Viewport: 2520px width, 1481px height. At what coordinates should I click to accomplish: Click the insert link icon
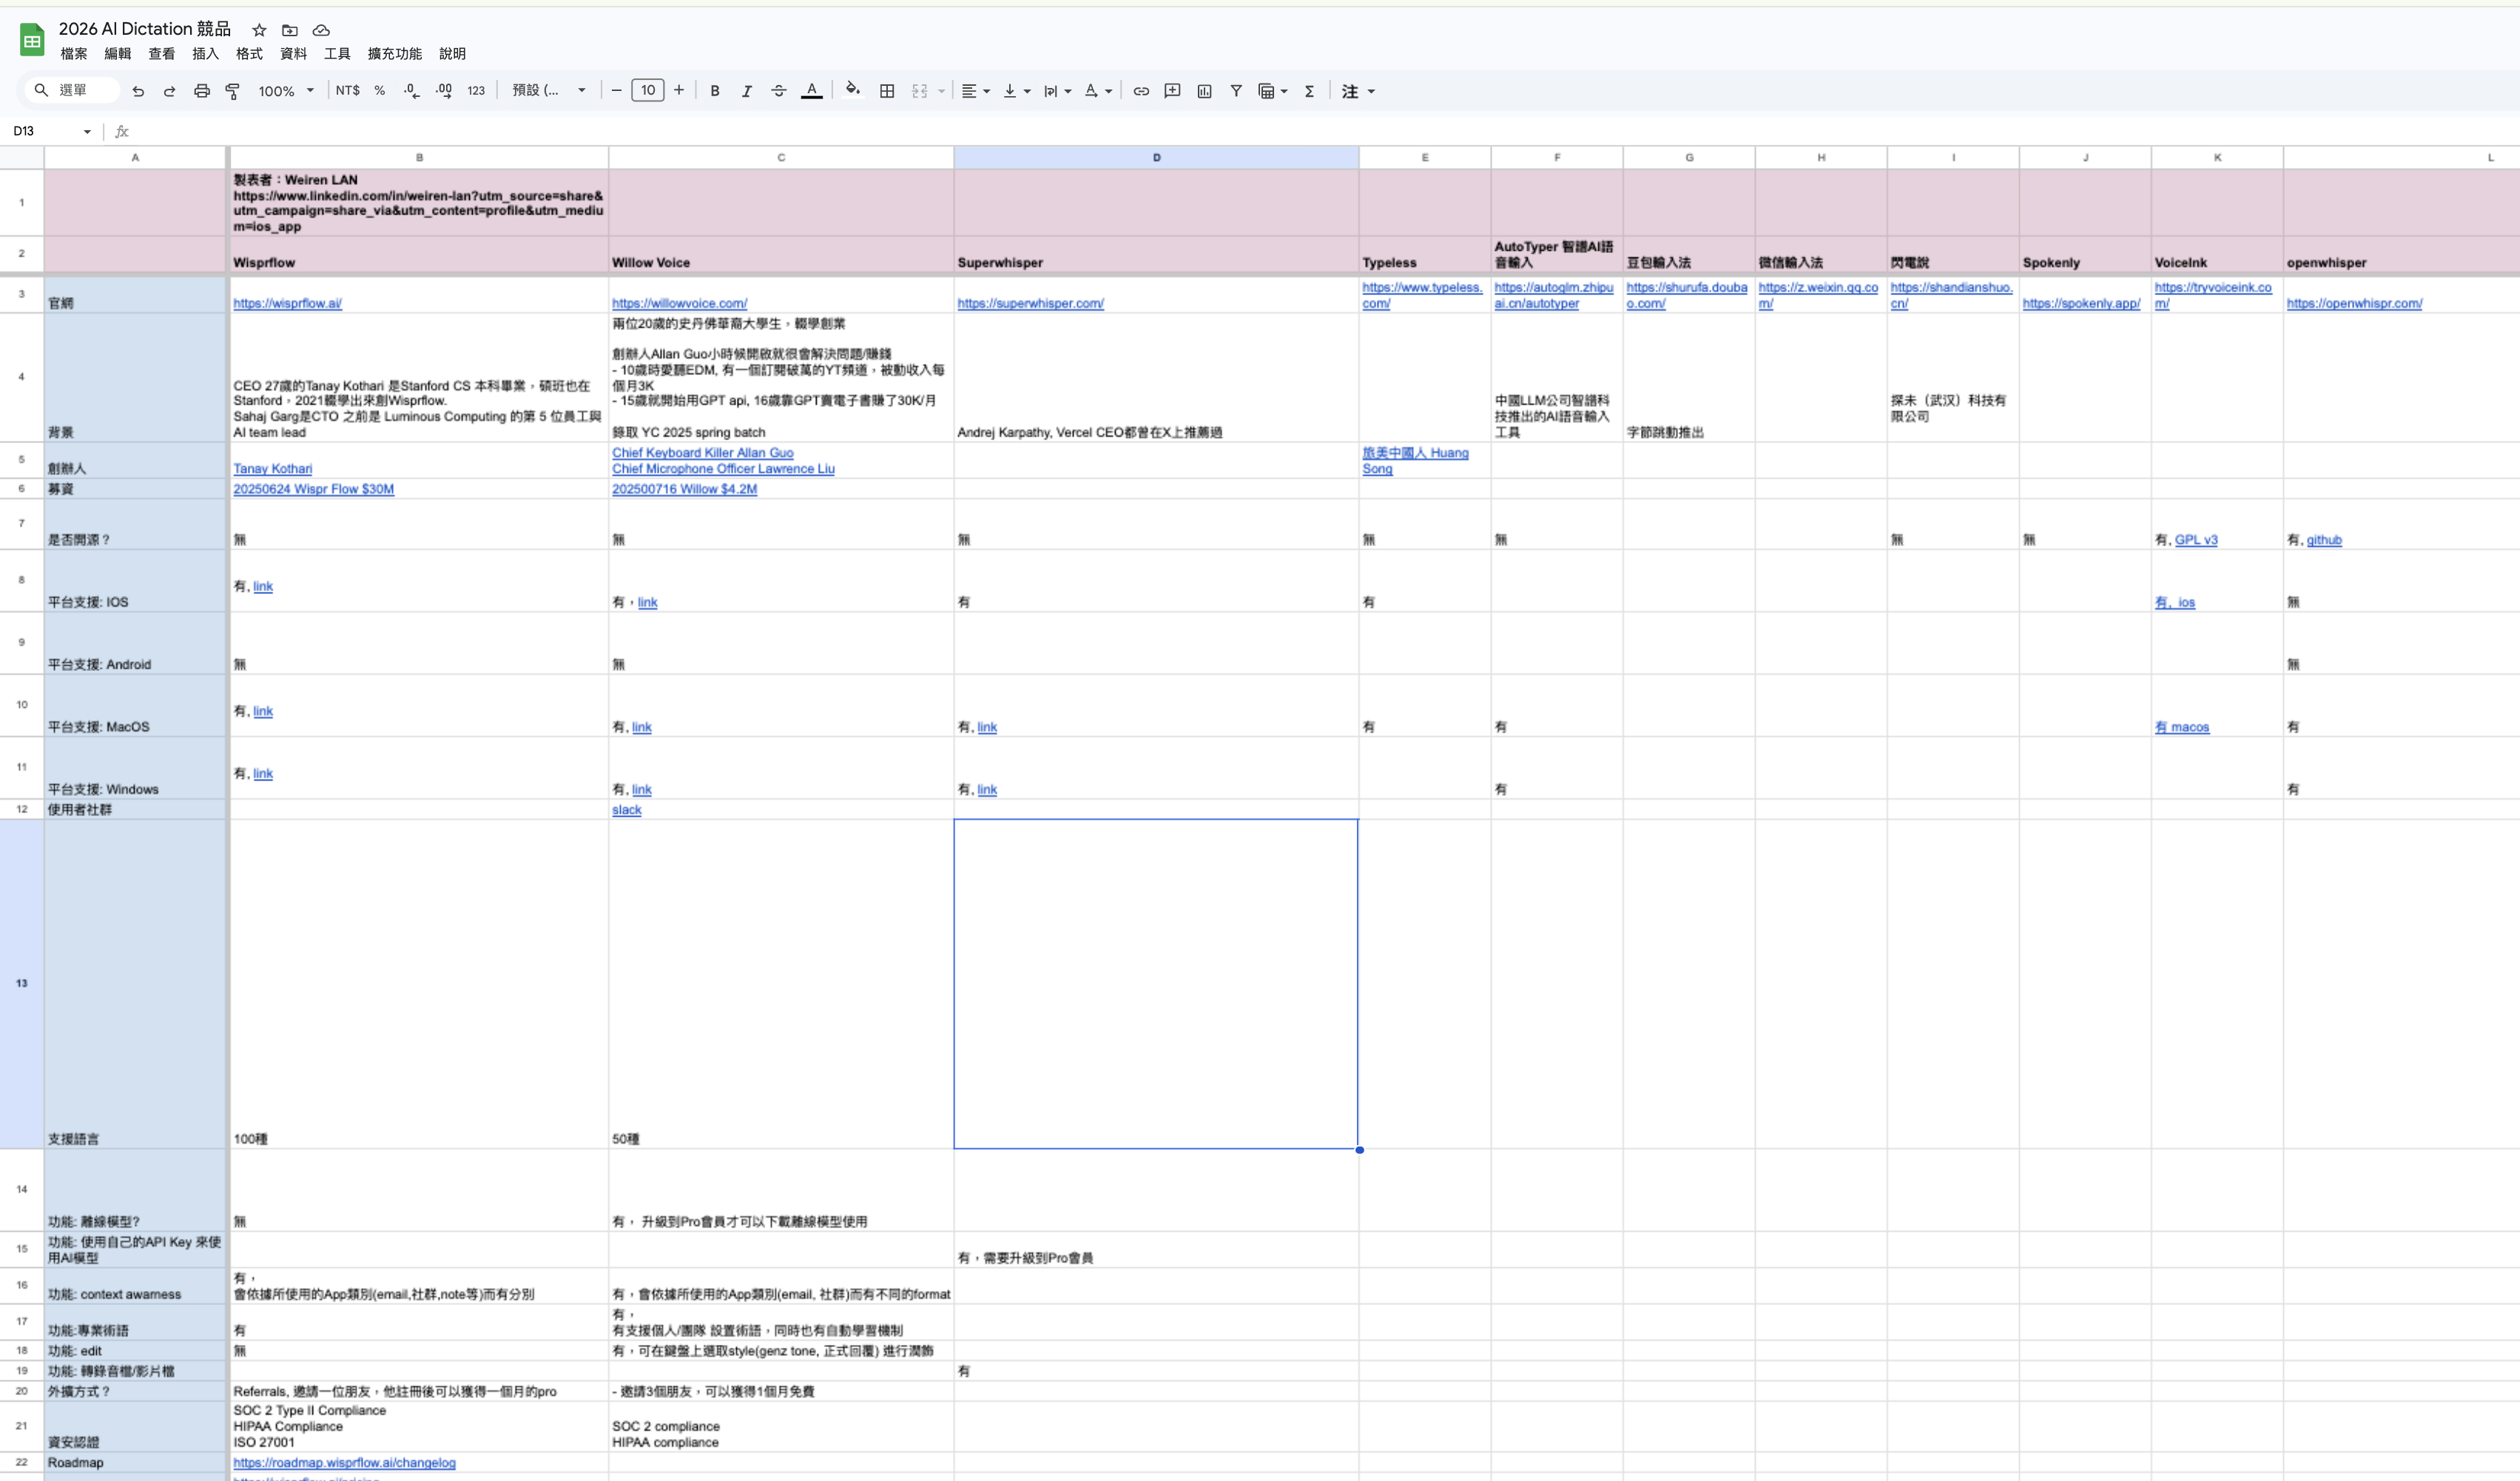(1140, 91)
